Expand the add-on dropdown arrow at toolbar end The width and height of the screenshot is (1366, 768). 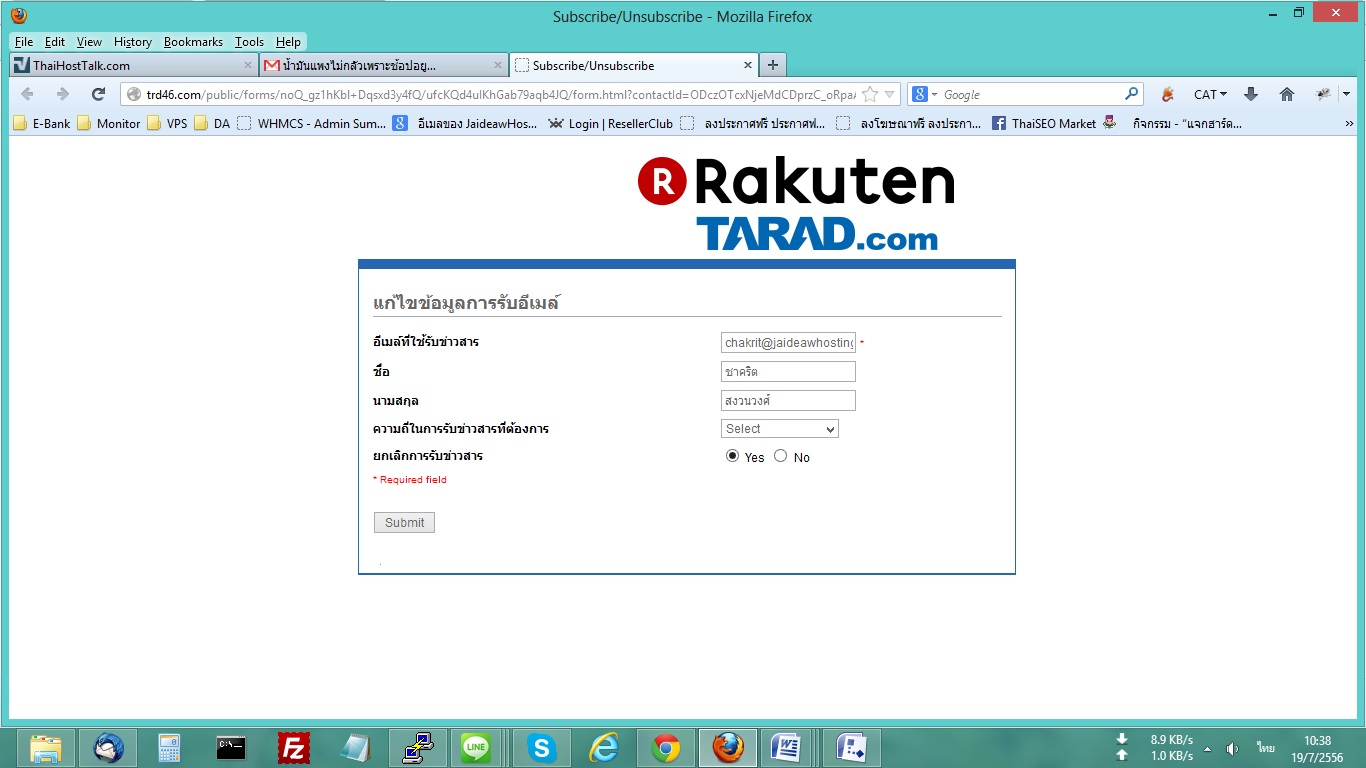click(x=1346, y=94)
